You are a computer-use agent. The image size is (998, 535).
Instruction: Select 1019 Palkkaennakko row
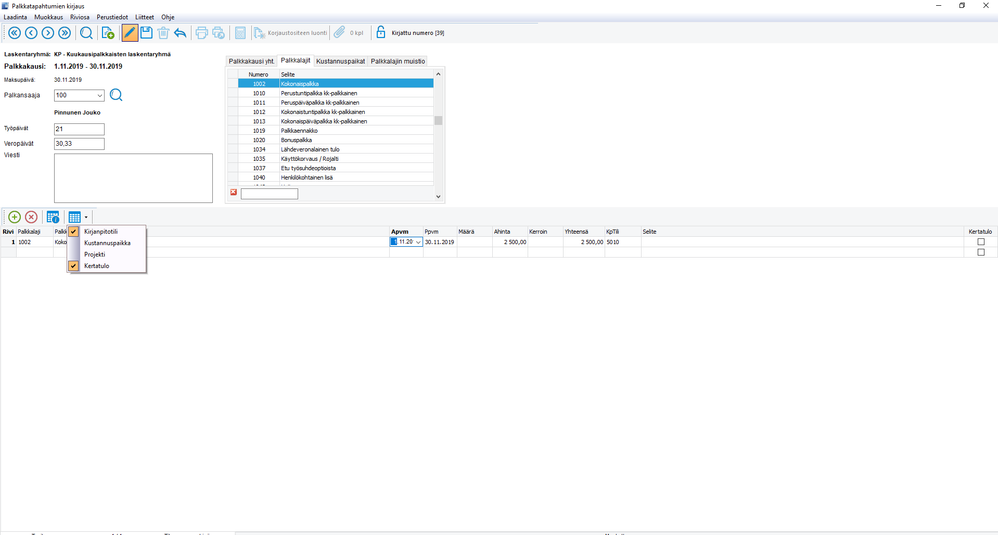pos(335,131)
